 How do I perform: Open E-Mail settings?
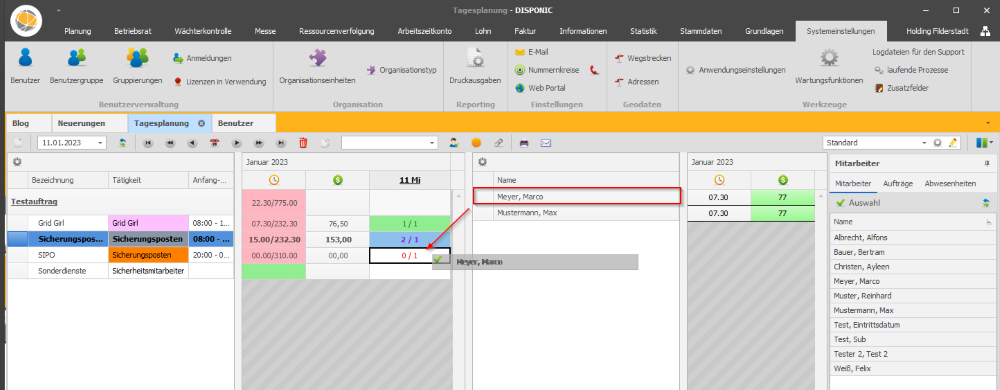532,52
